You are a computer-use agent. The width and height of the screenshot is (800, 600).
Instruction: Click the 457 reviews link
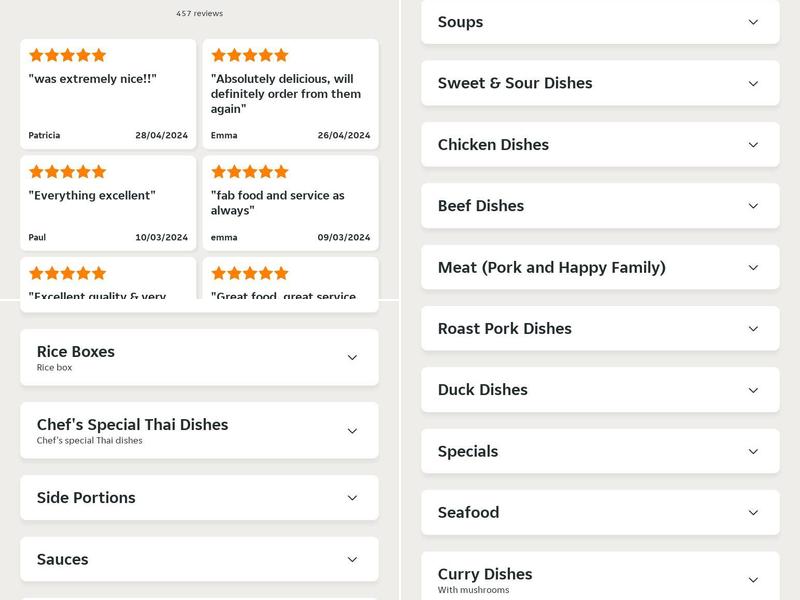199,13
